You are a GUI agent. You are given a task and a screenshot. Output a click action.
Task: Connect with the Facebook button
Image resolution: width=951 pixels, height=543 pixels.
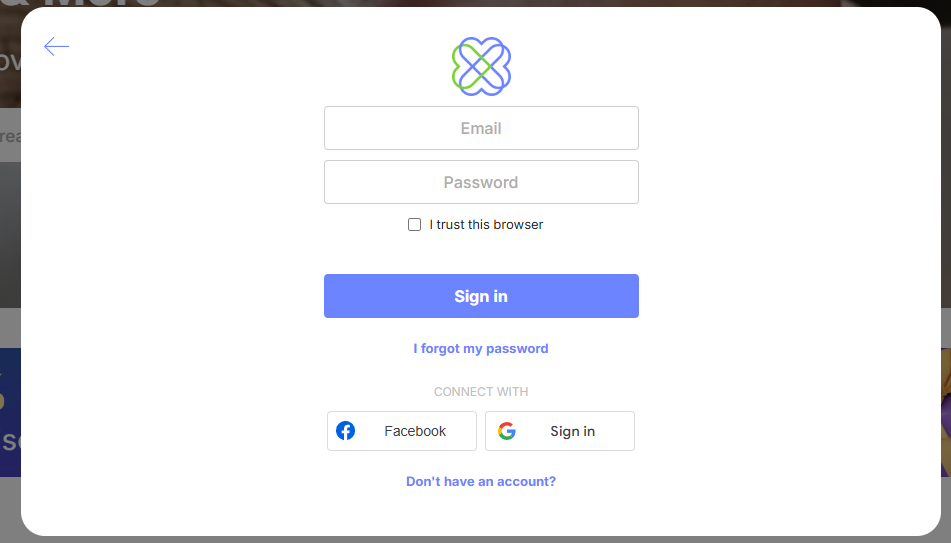tap(402, 431)
